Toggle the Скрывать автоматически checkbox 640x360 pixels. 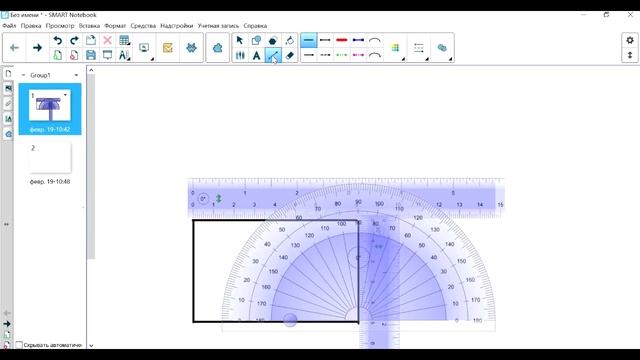(x=19, y=345)
